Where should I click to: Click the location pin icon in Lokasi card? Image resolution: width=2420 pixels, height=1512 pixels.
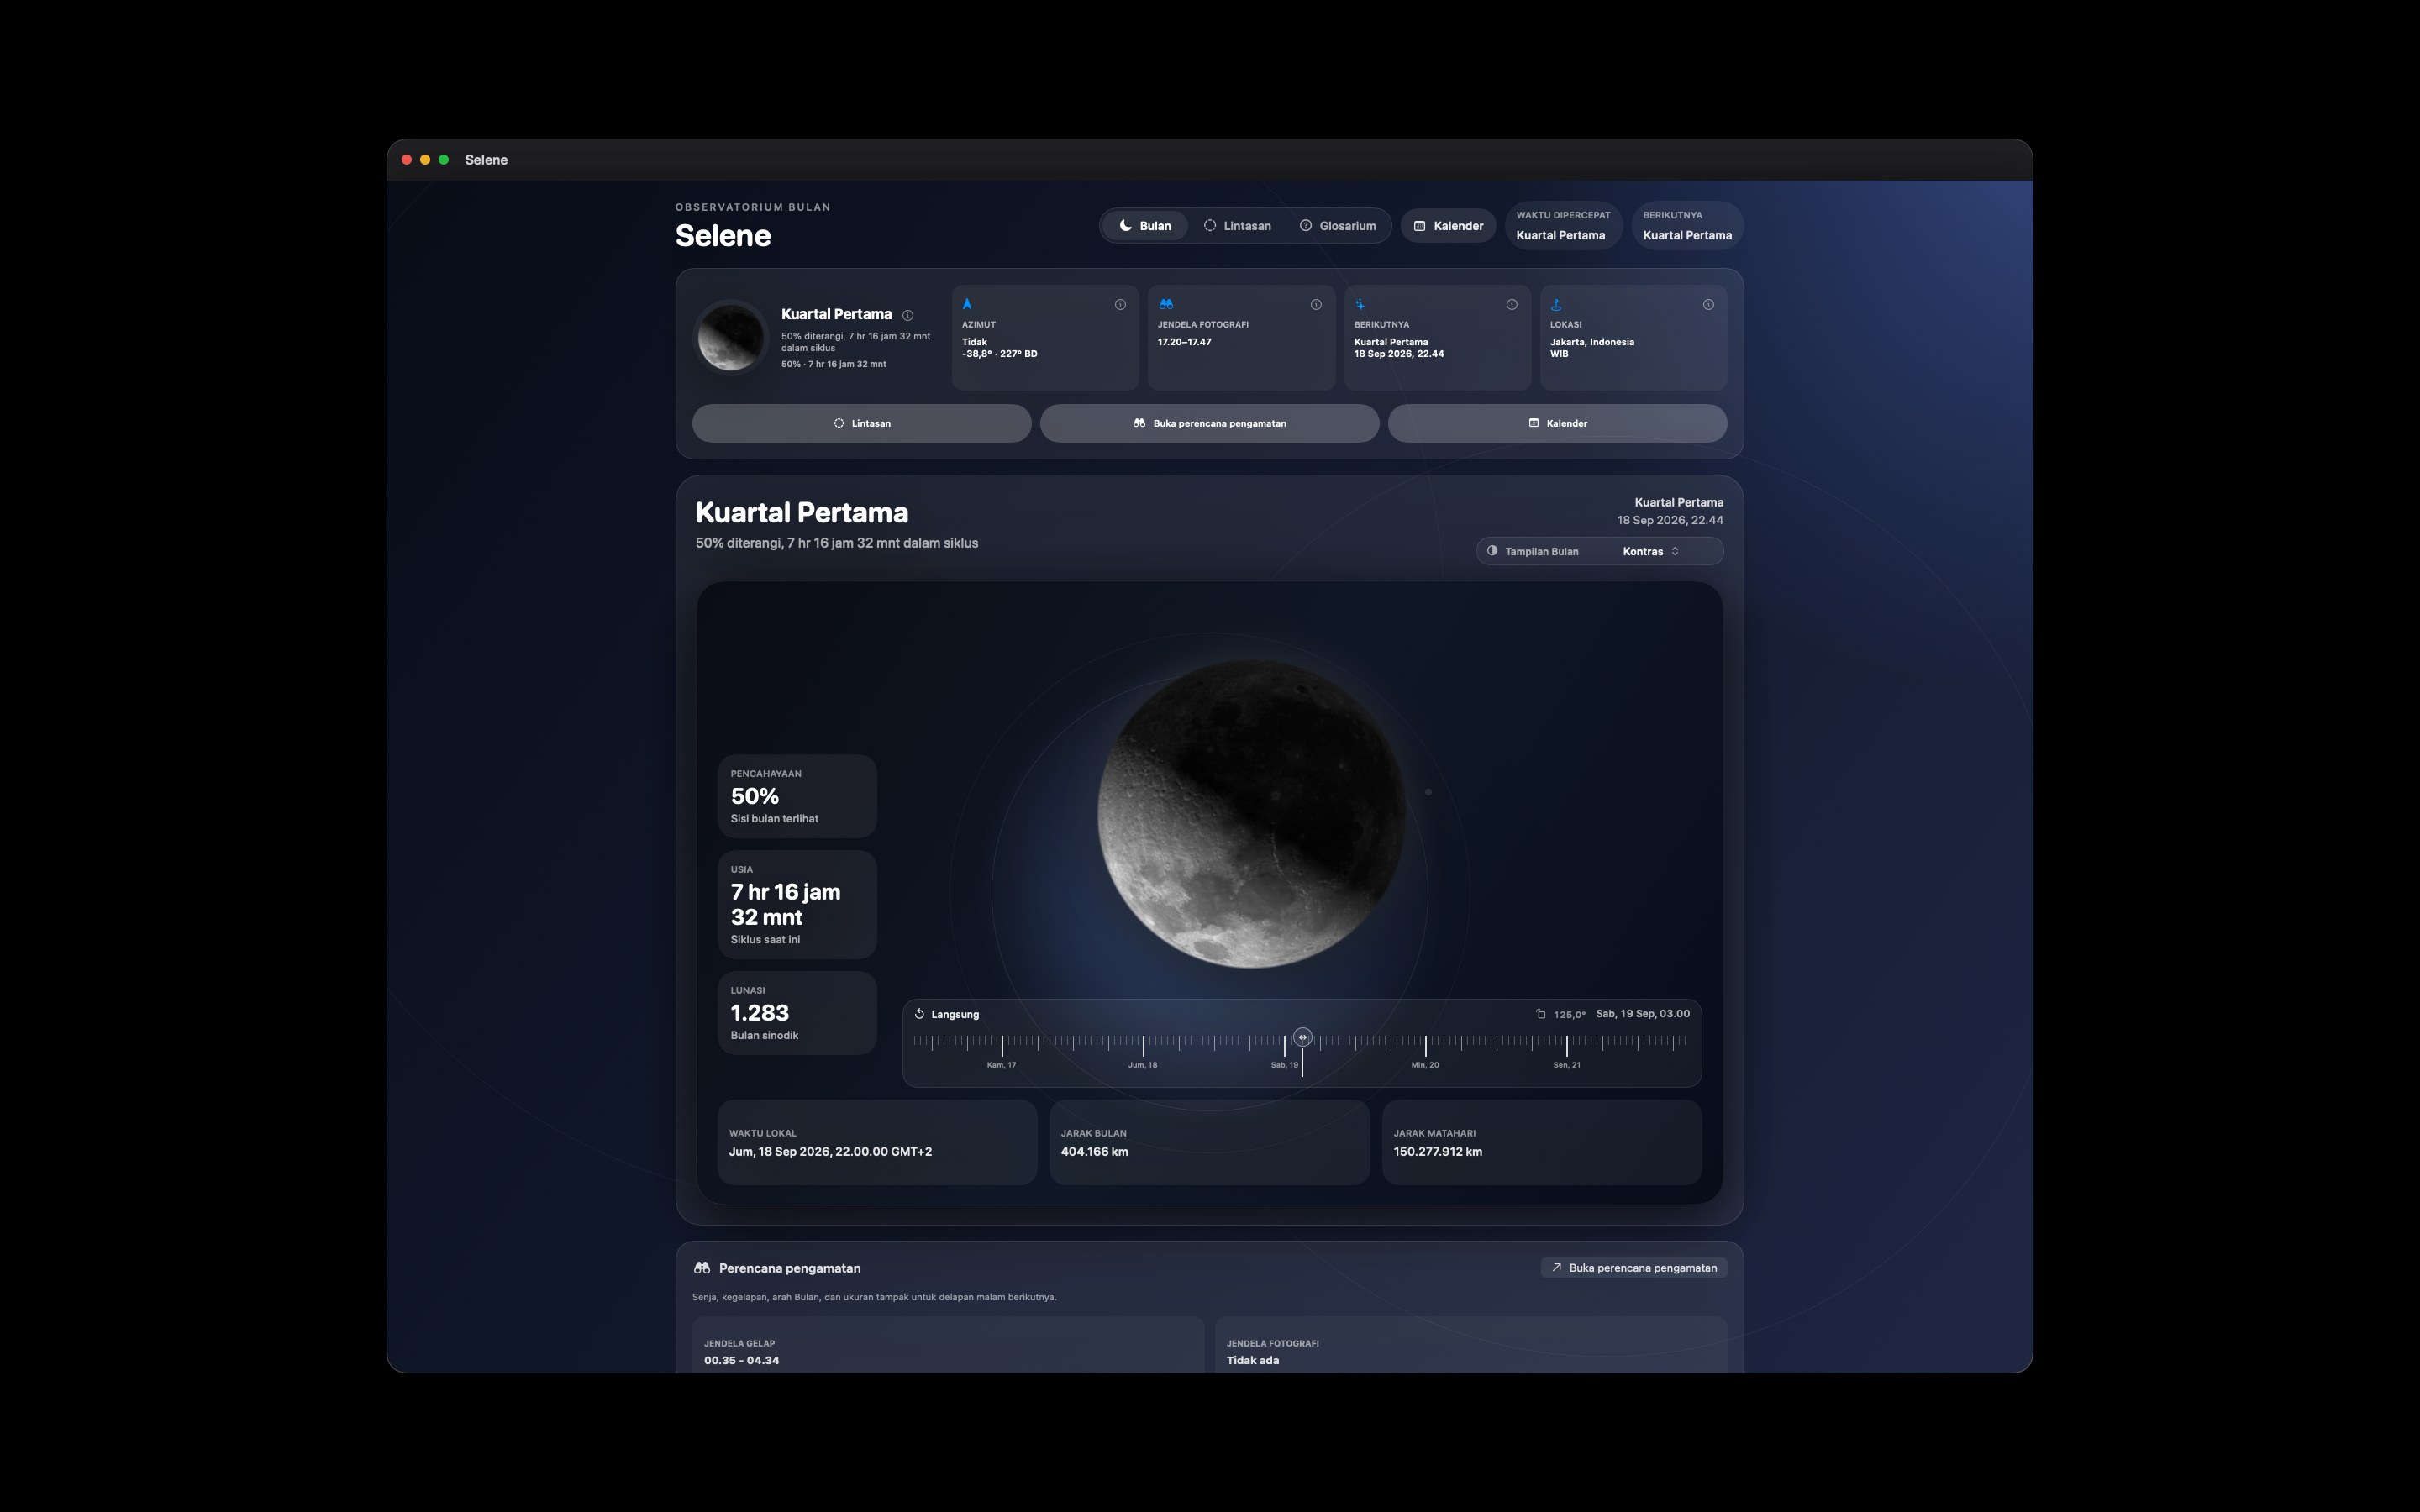1556,304
